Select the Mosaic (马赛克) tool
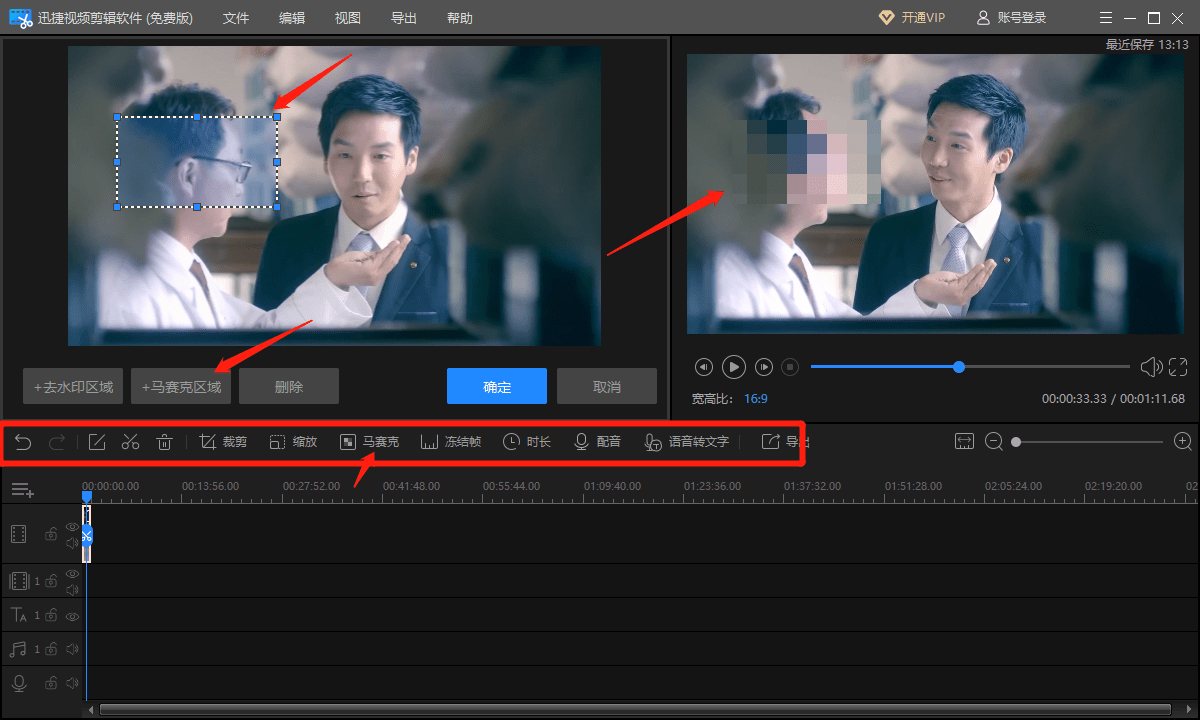Screen dimensions: 1200x720 click(x=369, y=441)
